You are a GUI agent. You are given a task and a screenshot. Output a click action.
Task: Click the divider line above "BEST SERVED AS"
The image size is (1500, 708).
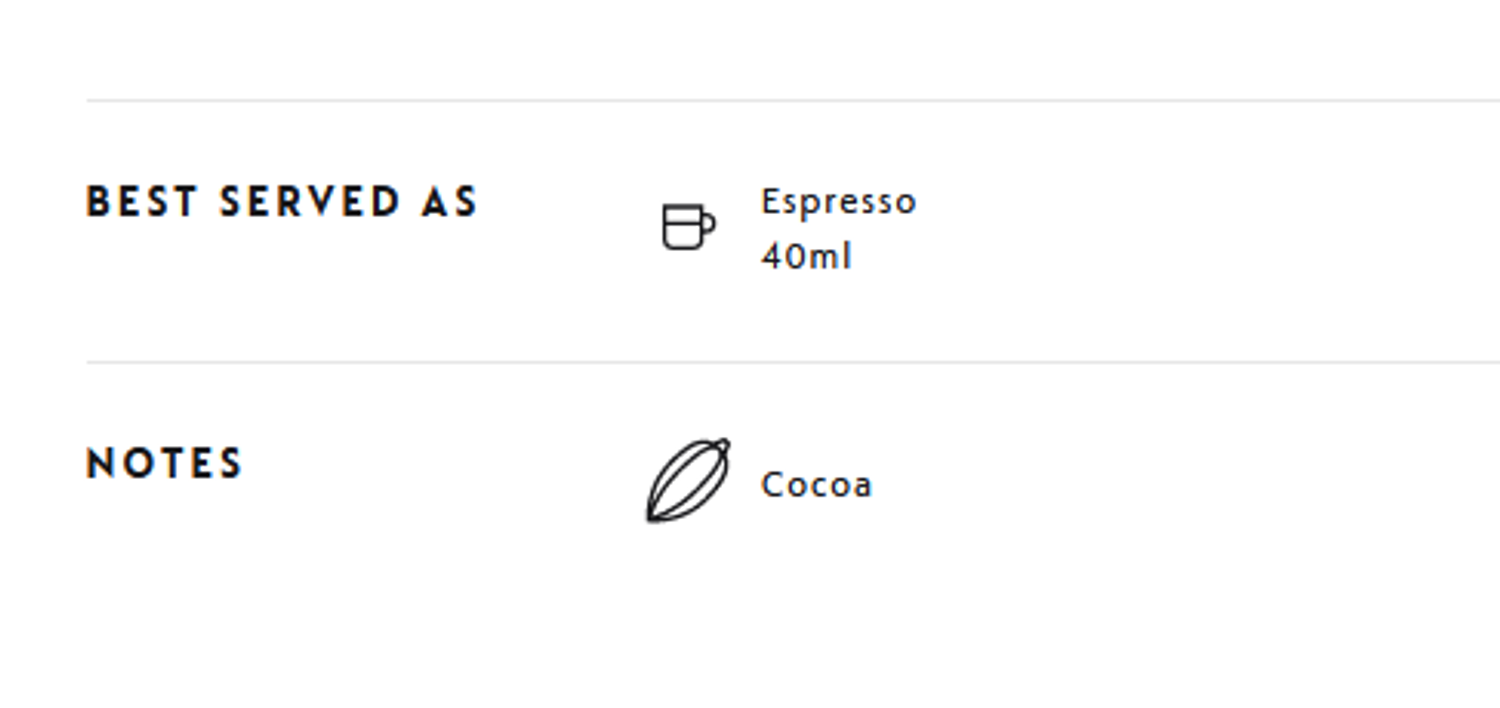pos(790,100)
